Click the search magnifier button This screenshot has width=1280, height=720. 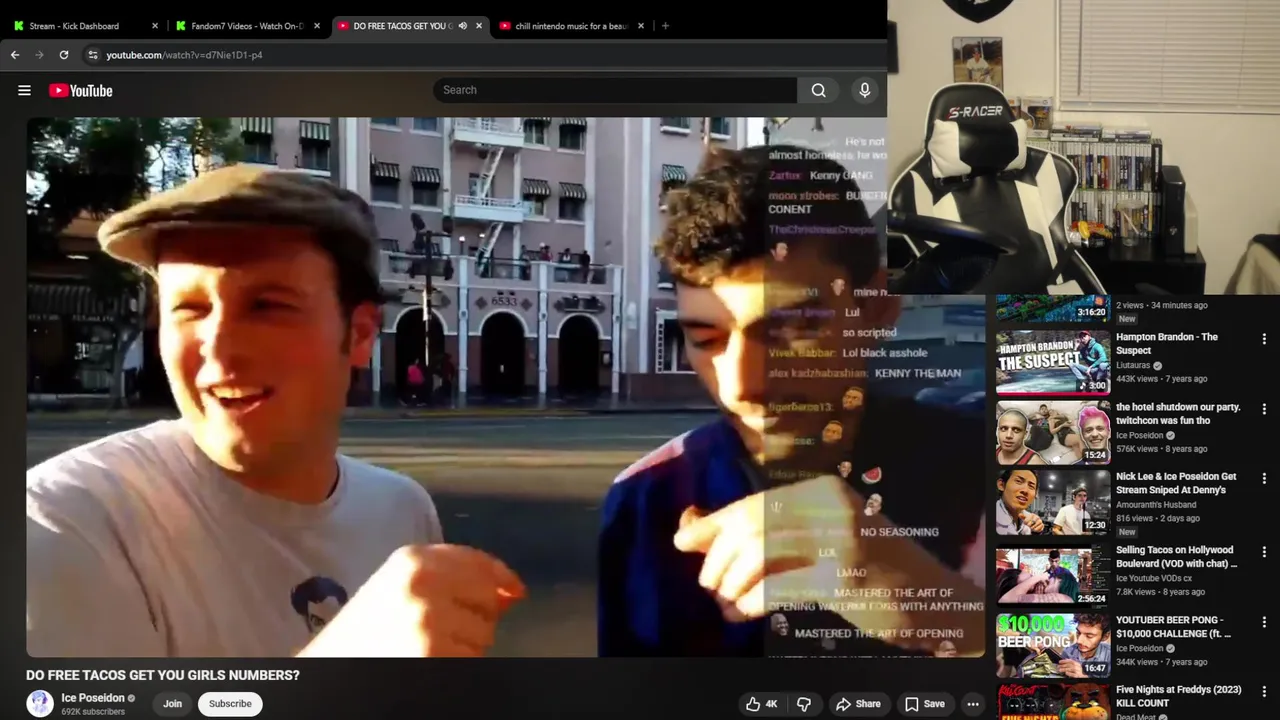point(818,90)
